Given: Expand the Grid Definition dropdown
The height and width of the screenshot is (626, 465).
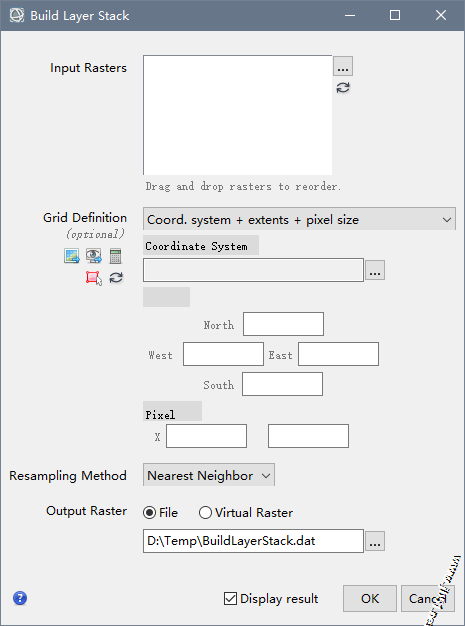Looking at the screenshot, I should [299, 219].
